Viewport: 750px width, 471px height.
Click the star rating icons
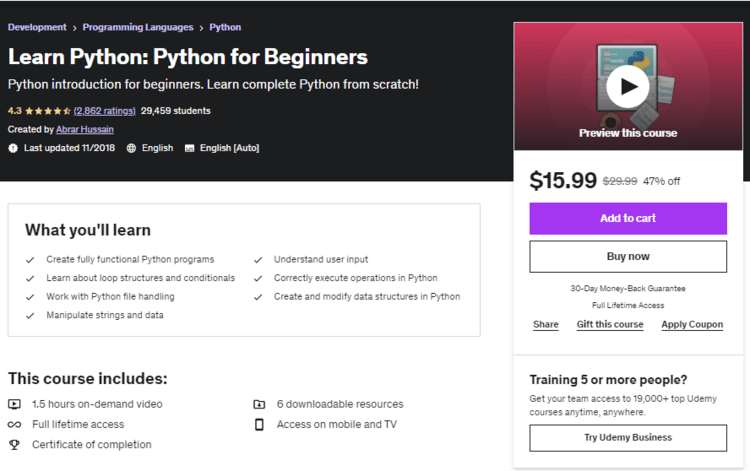coord(48,111)
